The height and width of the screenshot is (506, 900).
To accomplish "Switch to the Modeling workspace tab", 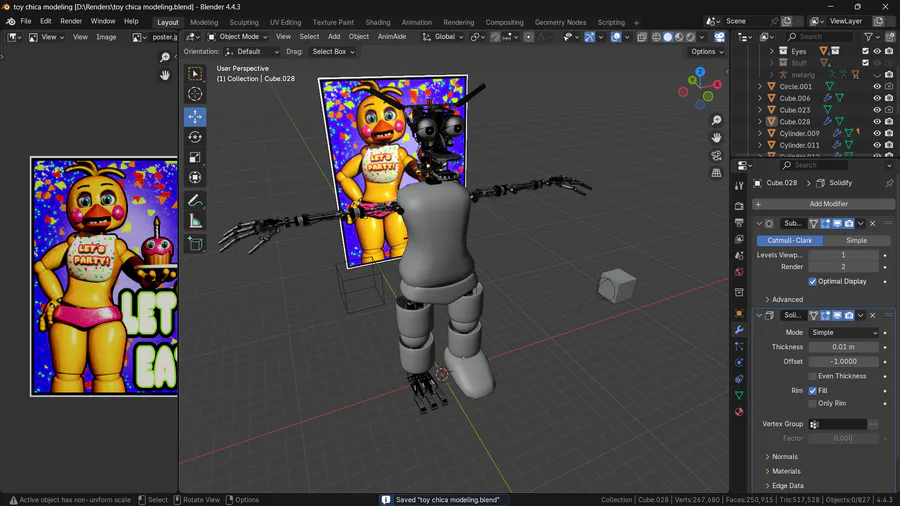I will click(204, 22).
